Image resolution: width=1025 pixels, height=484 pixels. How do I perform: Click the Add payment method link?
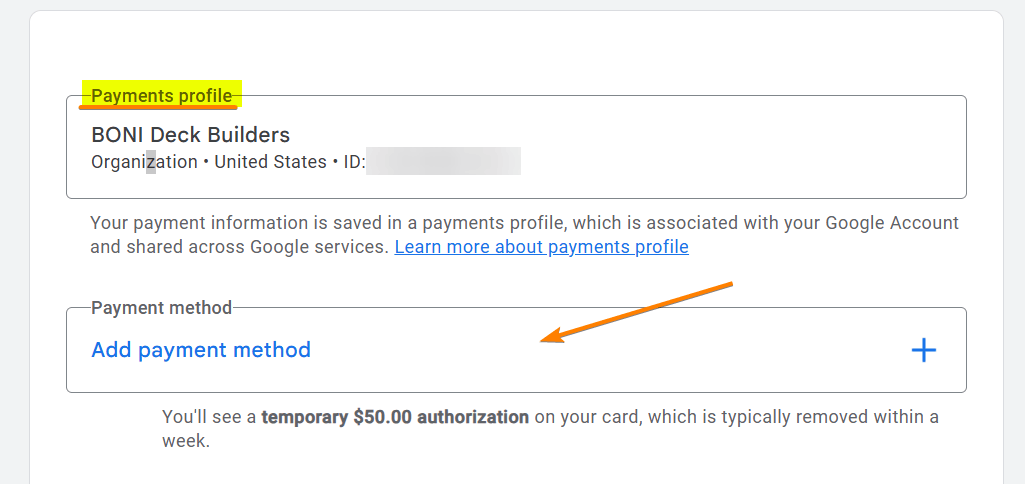tap(201, 350)
